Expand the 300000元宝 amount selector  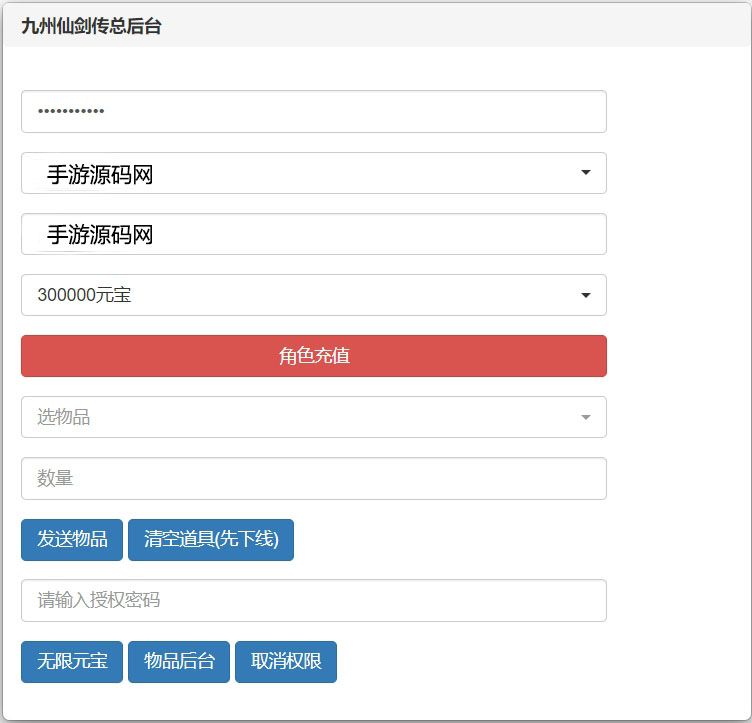(x=313, y=295)
